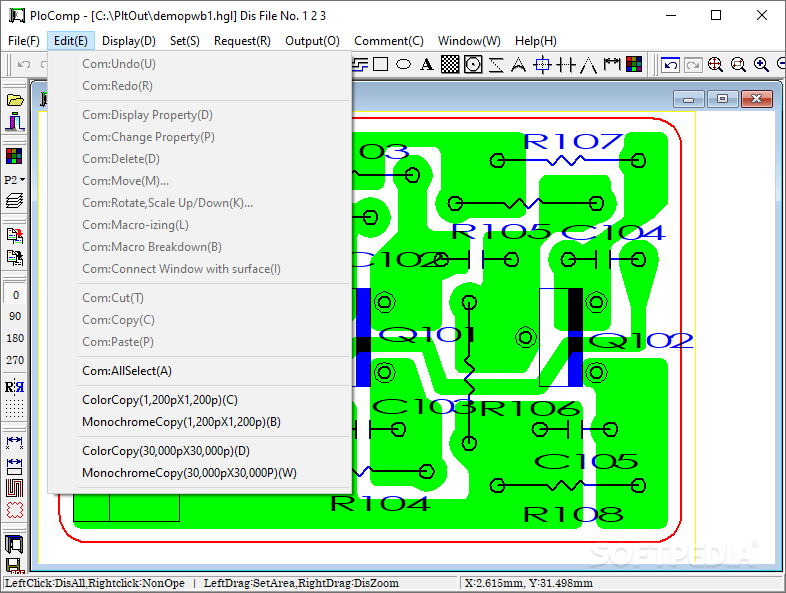Open the color palette grid in left toolbar
786x593 pixels.
click(x=14, y=156)
